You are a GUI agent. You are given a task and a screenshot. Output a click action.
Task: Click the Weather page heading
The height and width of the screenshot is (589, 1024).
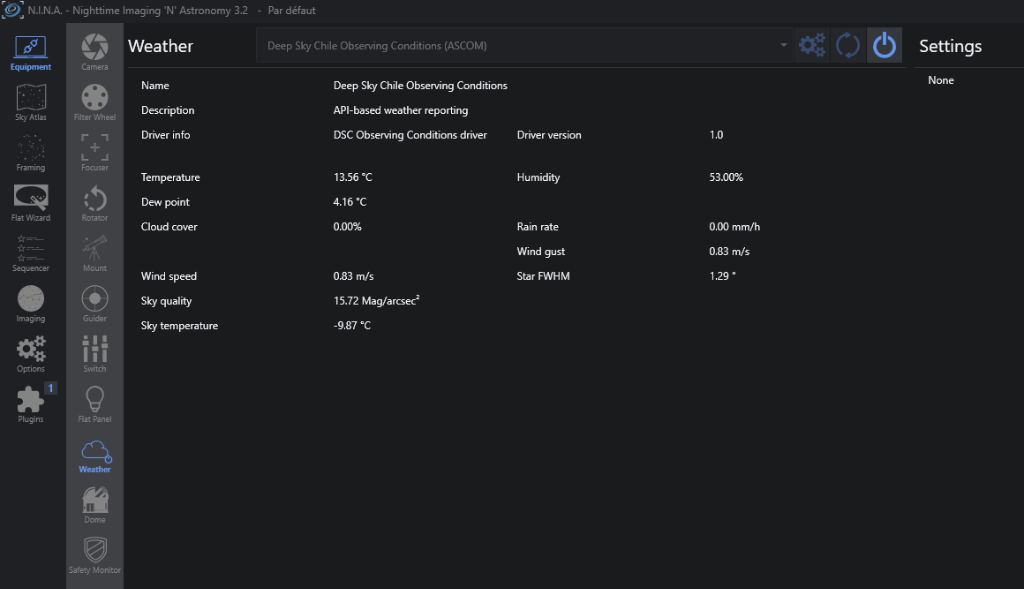[x=161, y=46]
